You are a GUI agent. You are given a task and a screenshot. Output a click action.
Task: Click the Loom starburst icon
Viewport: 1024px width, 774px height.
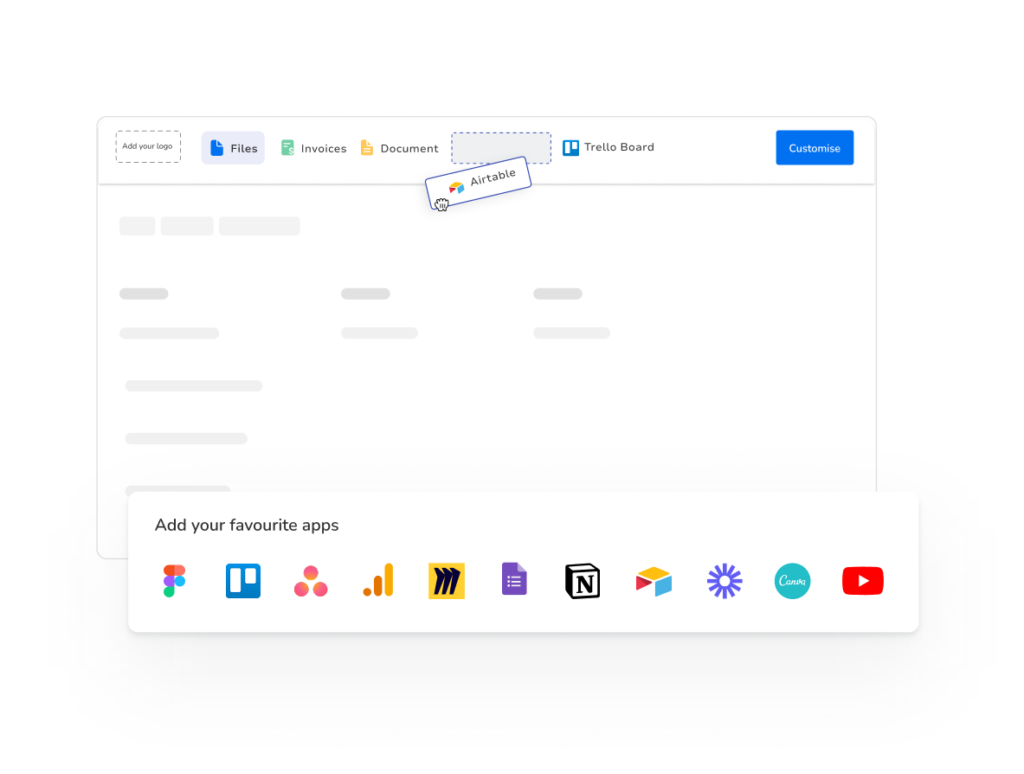coord(724,581)
